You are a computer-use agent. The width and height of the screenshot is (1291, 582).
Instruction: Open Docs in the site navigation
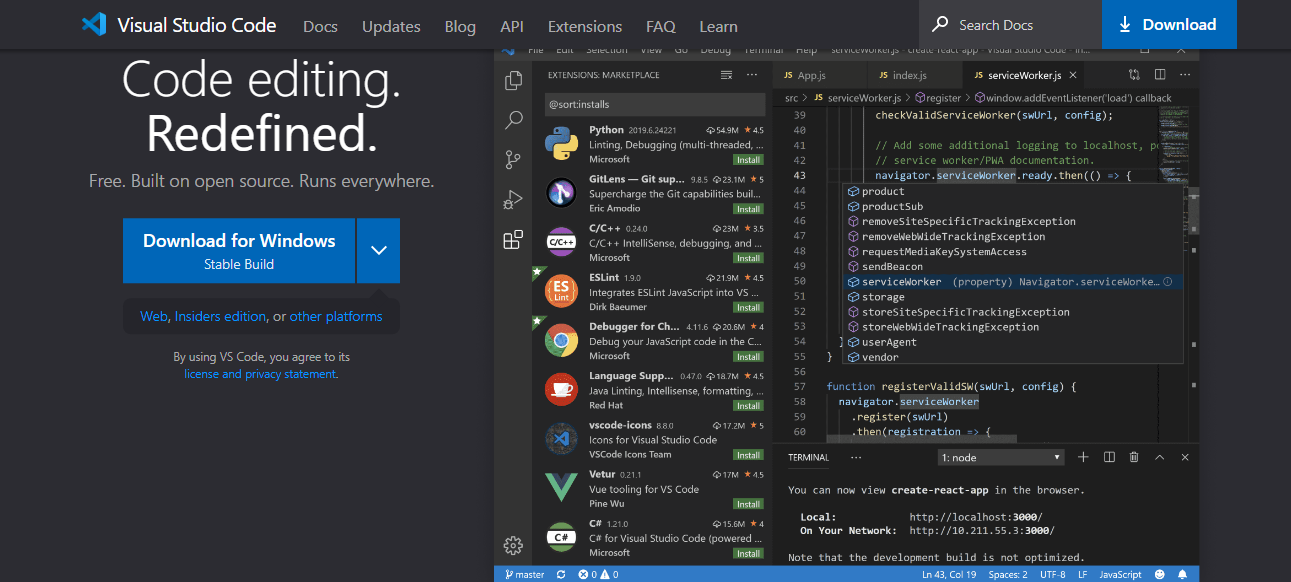tap(320, 26)
